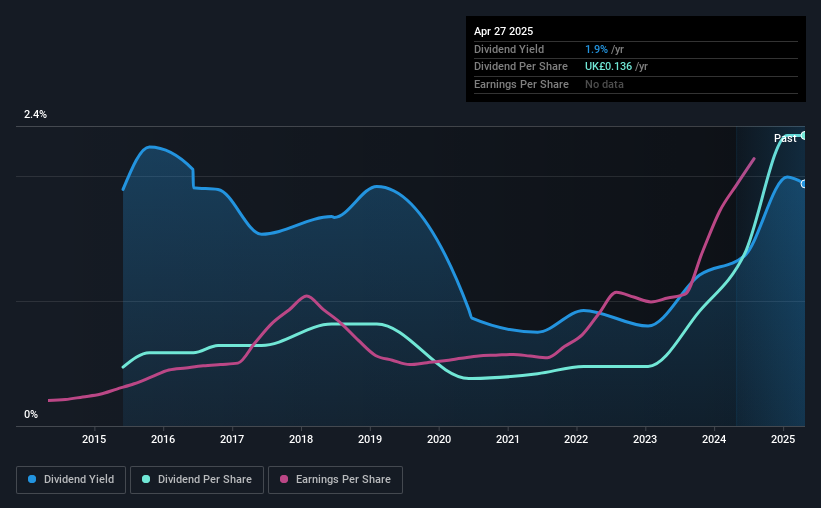Click the 2021 x-axis label
821x508 pixels.
(x=507, y=439)
